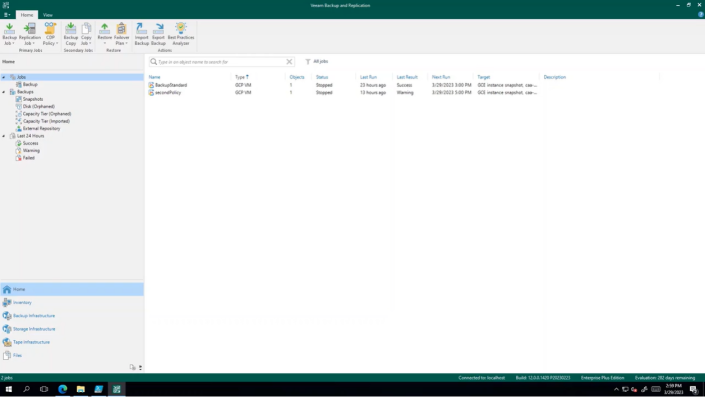Click the Import Backup ribbon icon
Screen dimensions: 705x397
pos(141,34)
